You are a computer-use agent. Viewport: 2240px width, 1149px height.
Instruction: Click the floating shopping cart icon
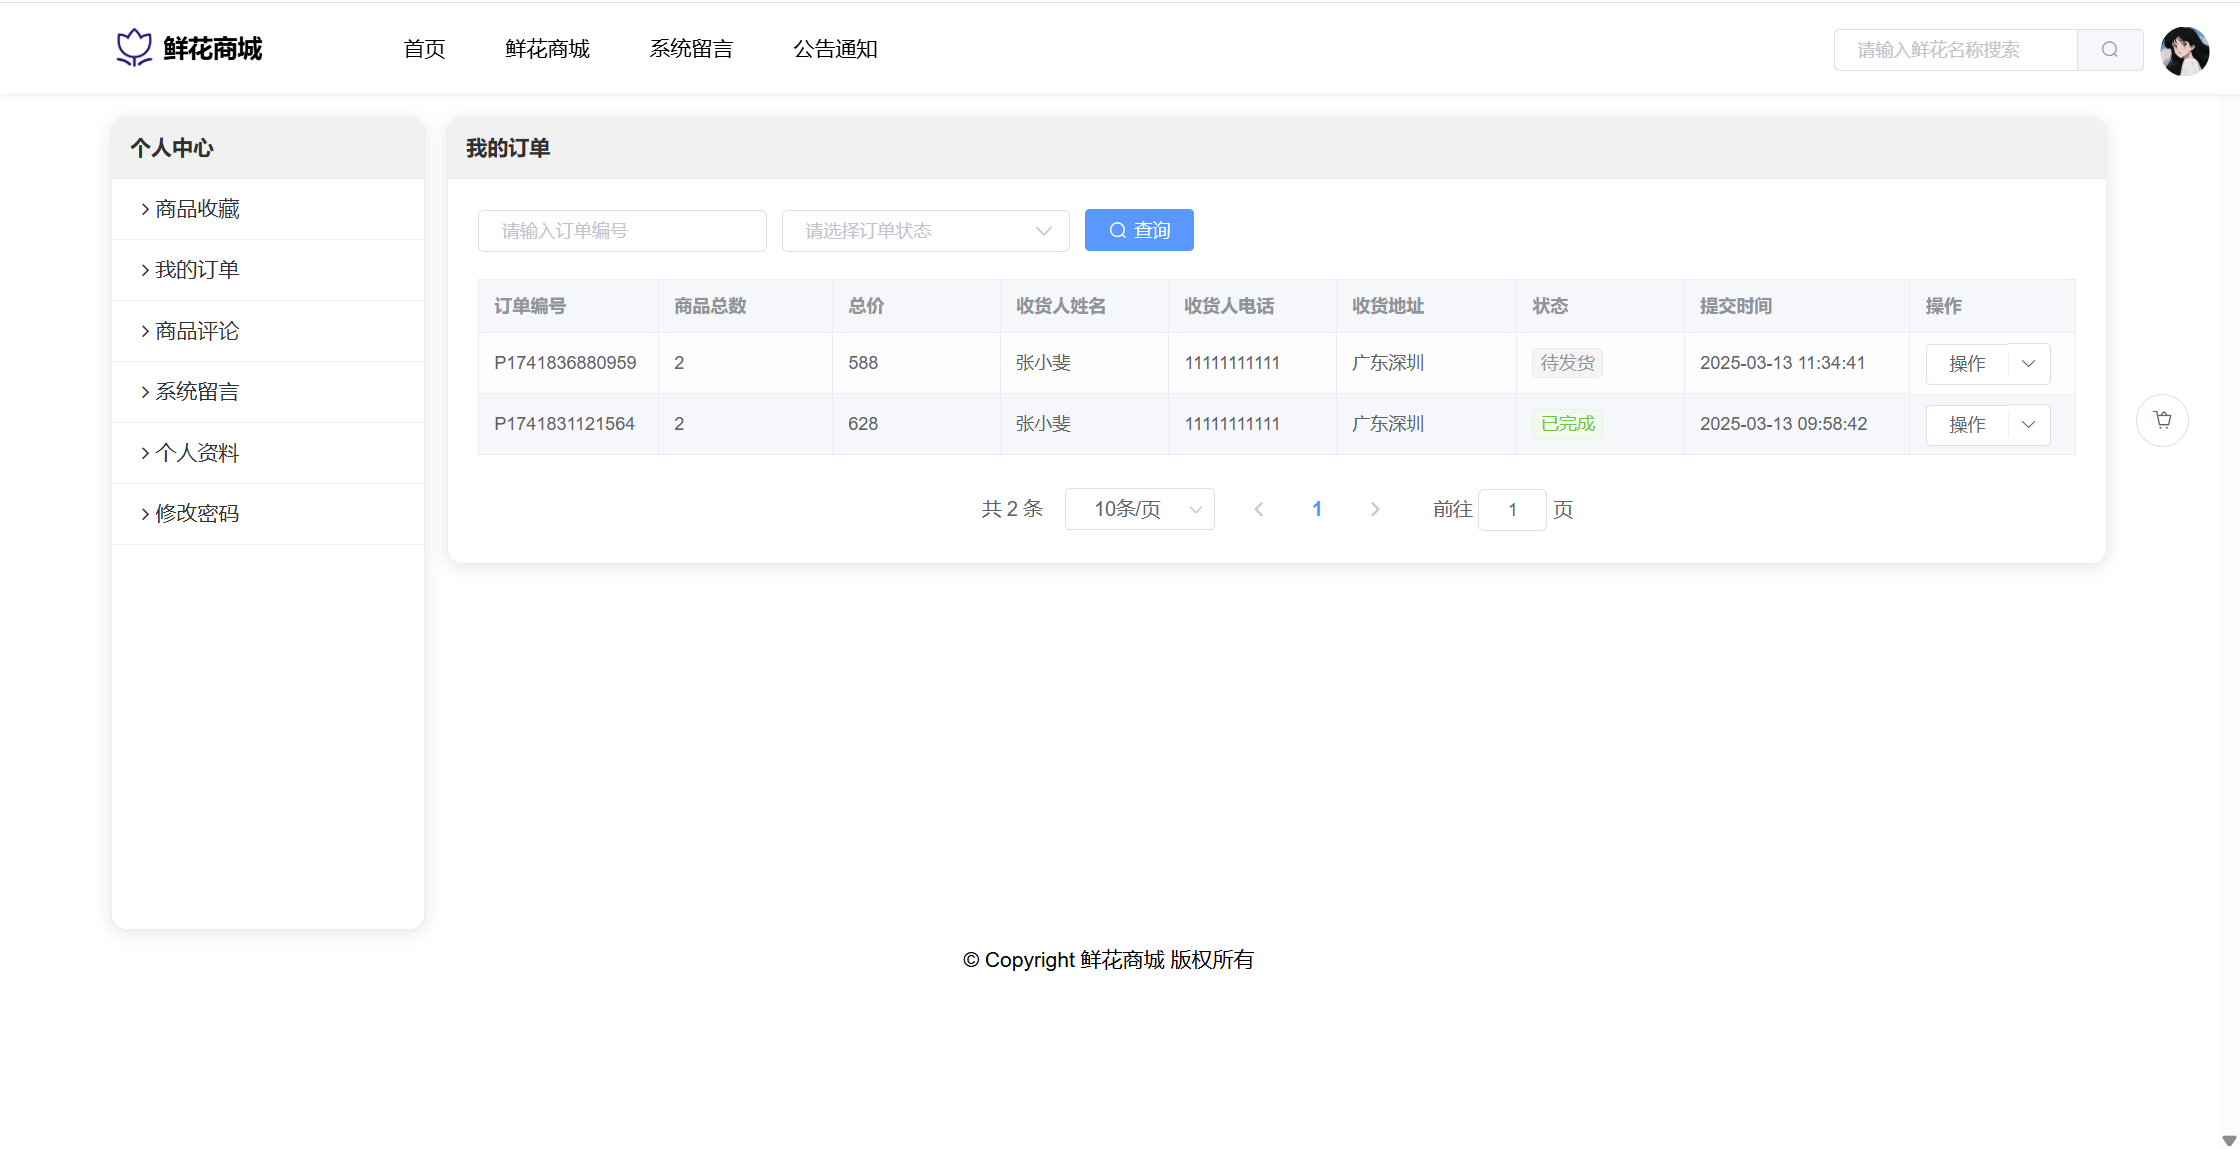tap(2162, 420)
